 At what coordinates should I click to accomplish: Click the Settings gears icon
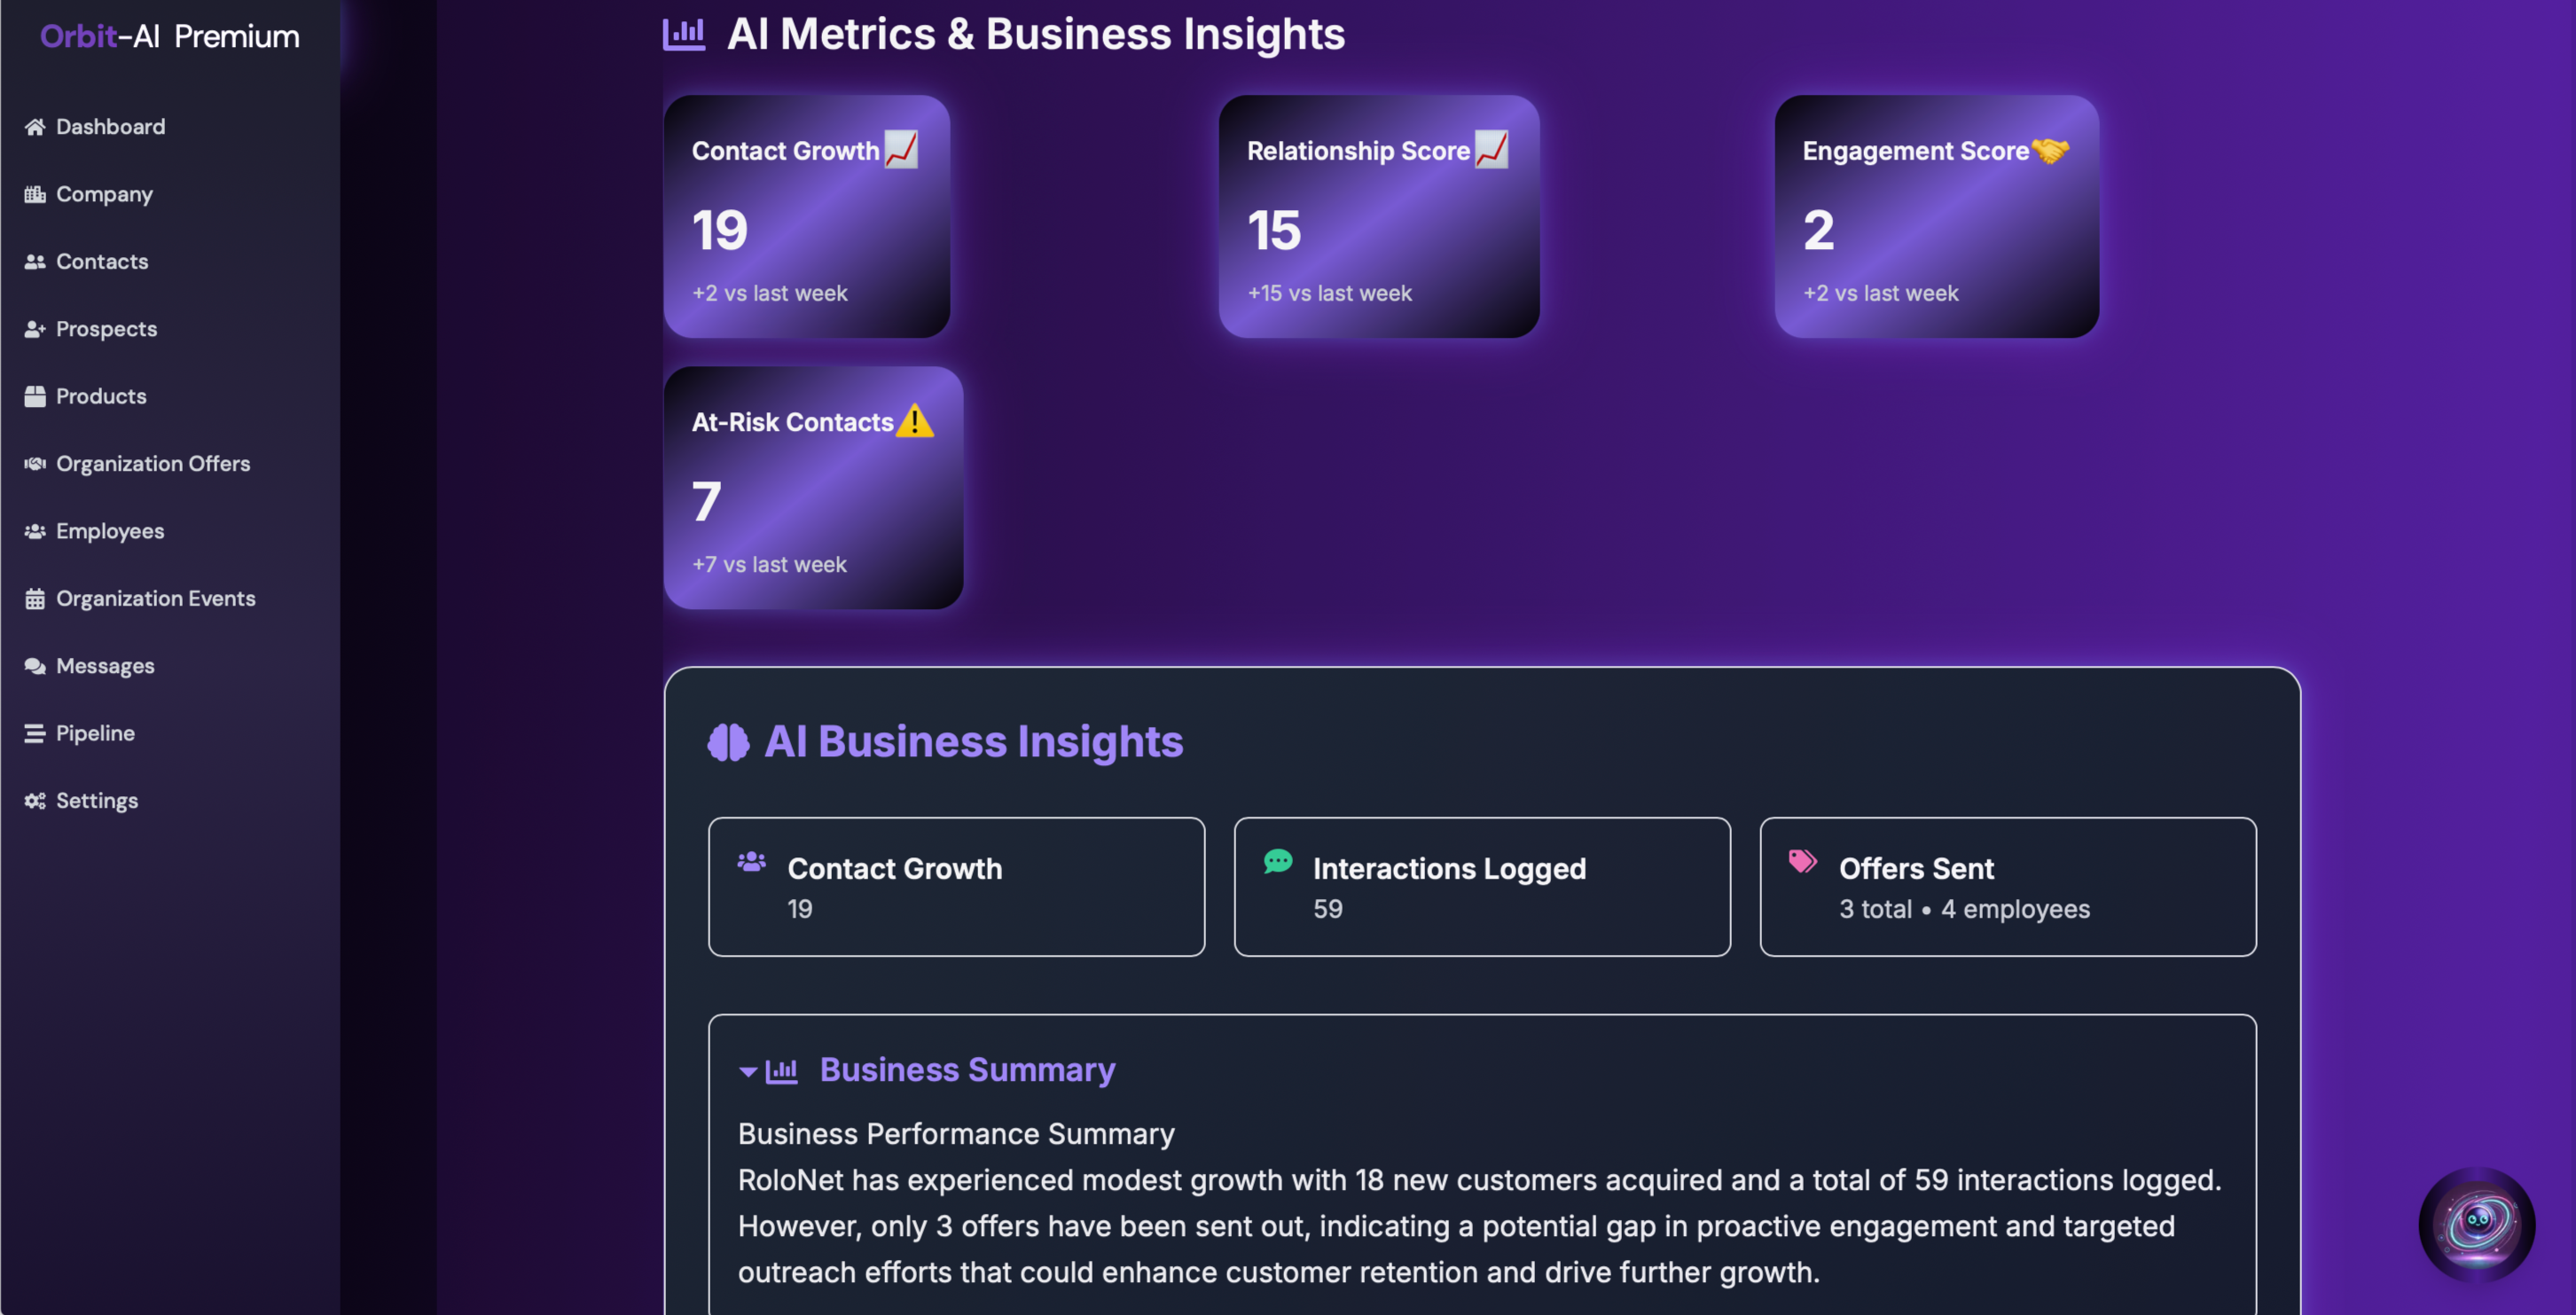point(35,801)
